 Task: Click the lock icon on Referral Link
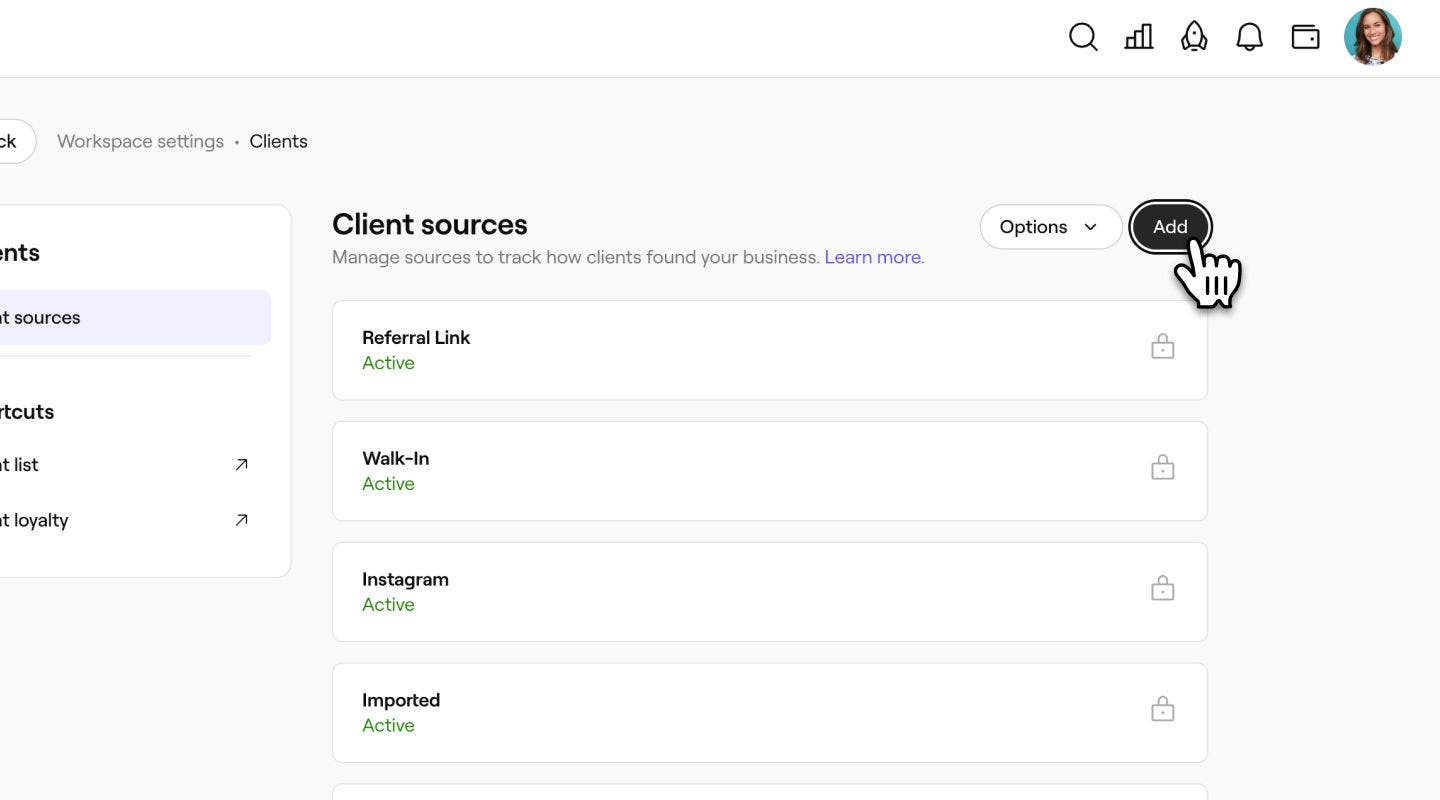click(x=1162, y=347)
